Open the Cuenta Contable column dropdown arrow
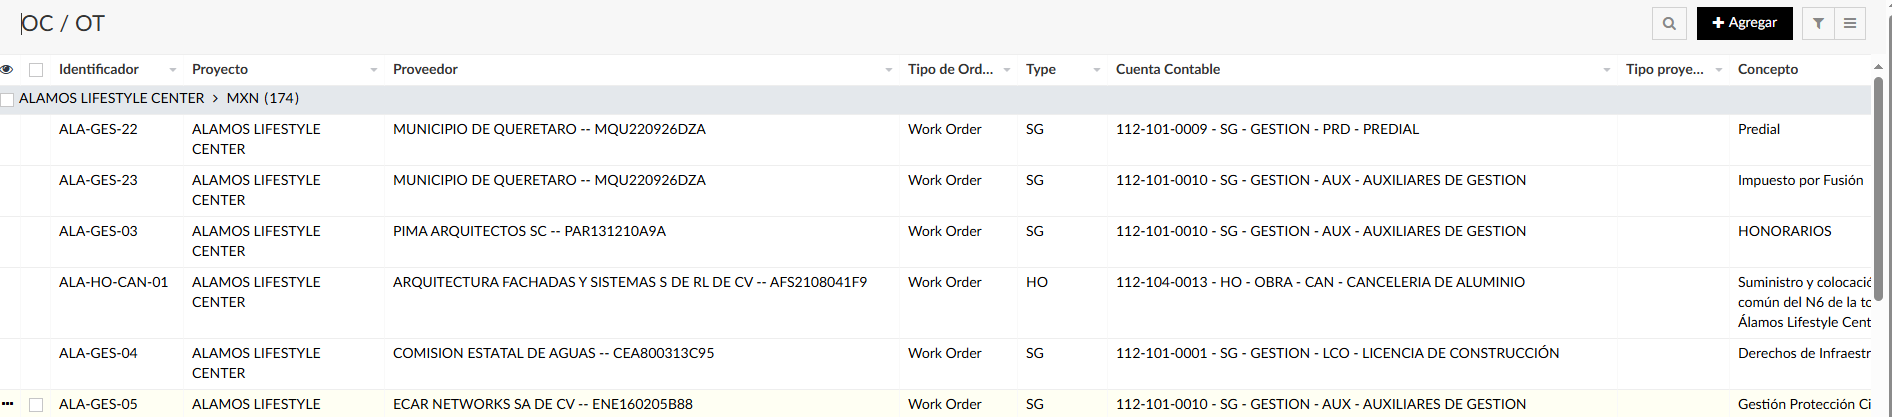Image resolution: width=1892 pixels, height=417 pixels. pos(1607,70)
